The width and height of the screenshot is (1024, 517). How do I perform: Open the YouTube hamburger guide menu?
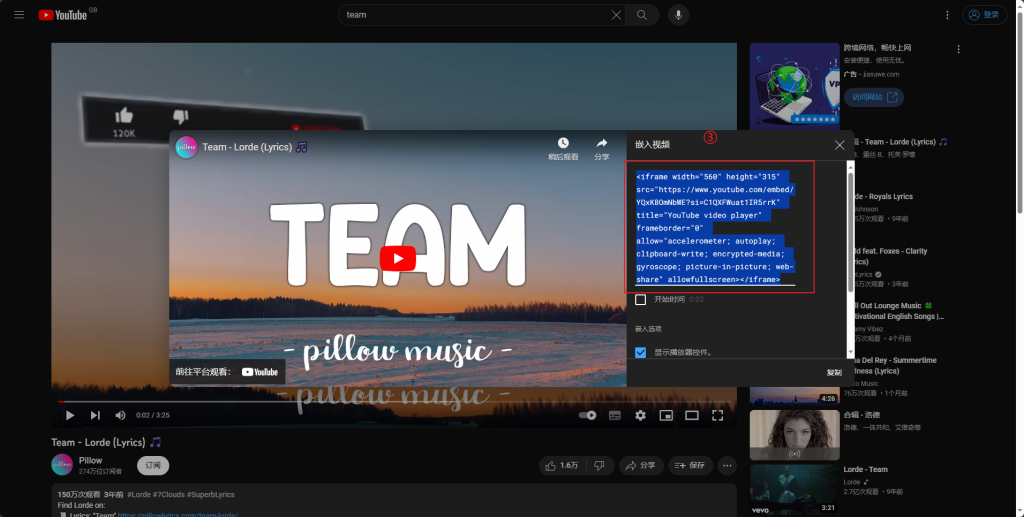pos(18,15)
